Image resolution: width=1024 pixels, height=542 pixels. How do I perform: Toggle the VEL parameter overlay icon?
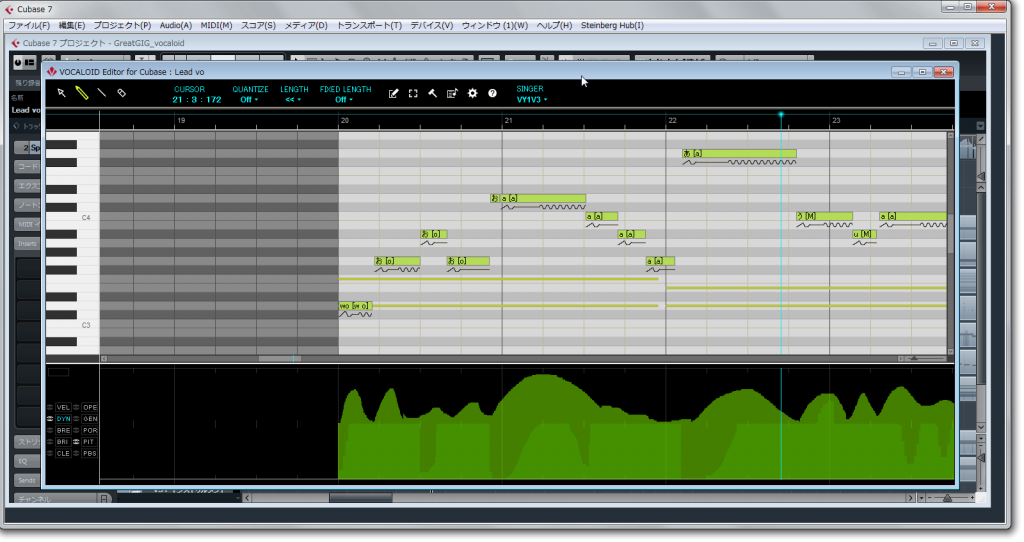(x=50, y=407)
